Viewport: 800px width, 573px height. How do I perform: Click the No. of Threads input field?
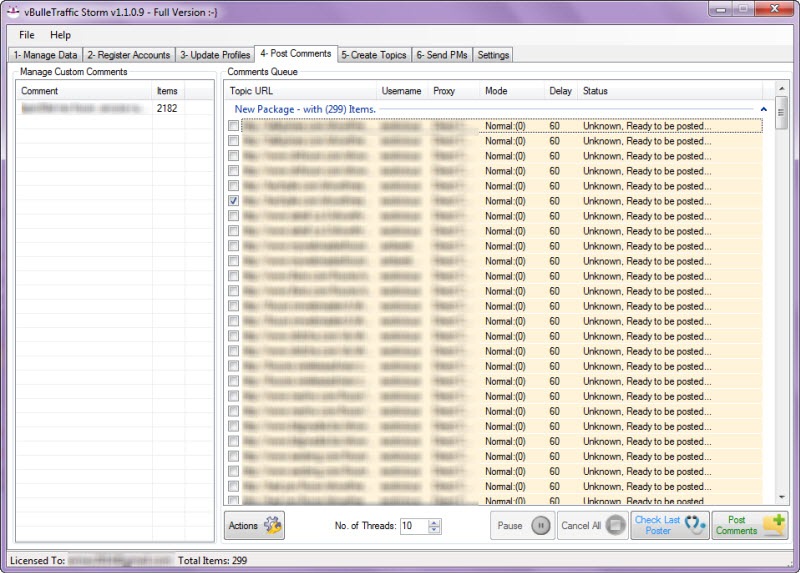tap(413, 526)
